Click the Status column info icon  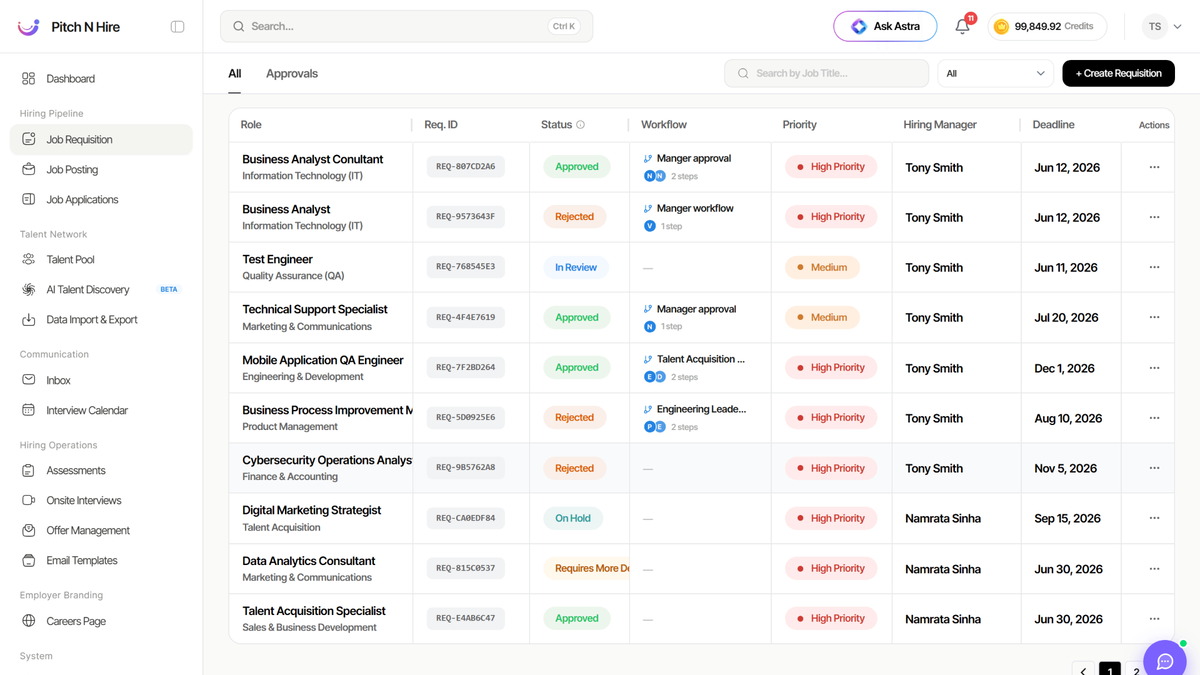click(580, 125)
